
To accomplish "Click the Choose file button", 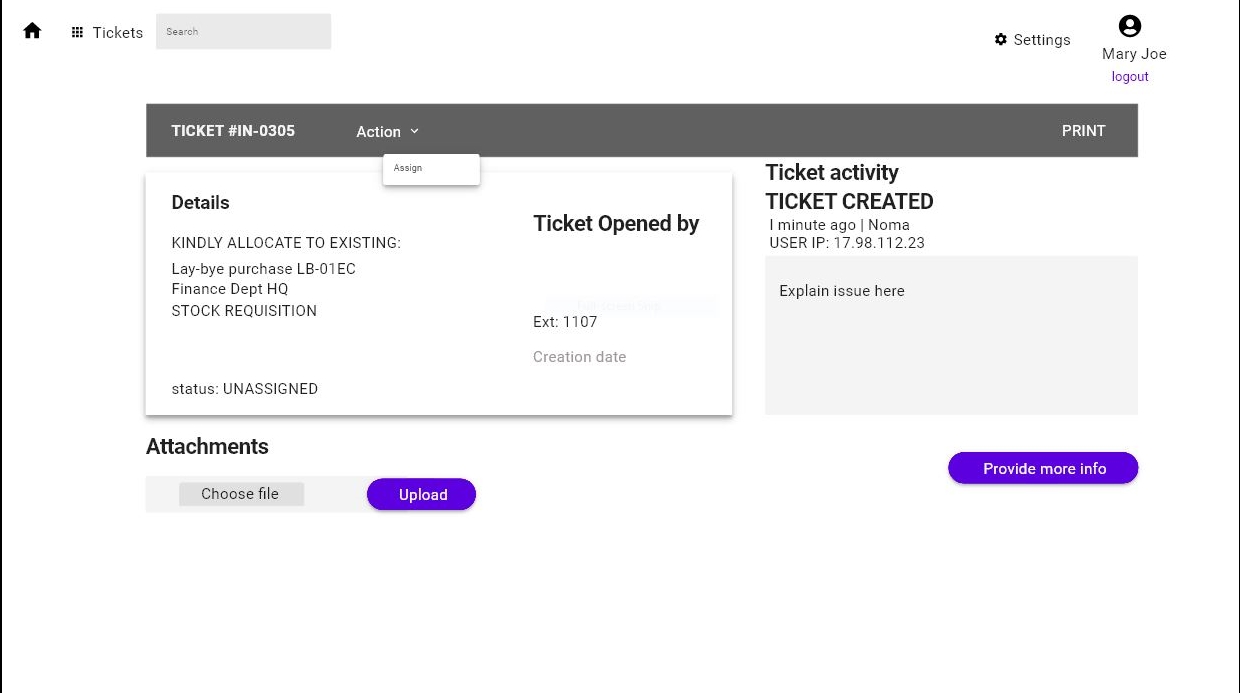I will [240, 494].
